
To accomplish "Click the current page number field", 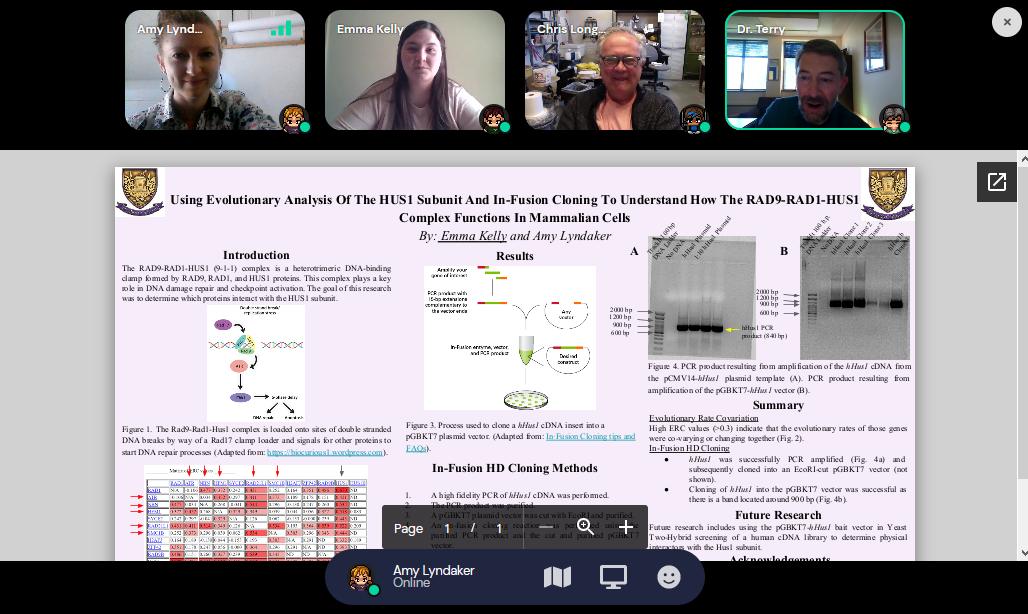I will 448,528.
